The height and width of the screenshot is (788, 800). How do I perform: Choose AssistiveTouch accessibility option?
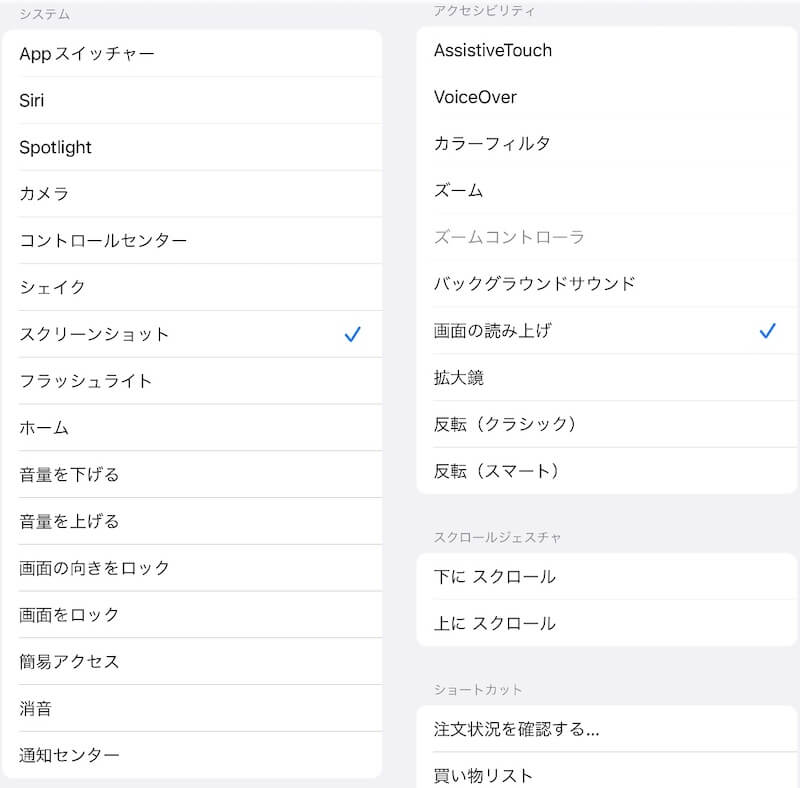tap(607, 51)
